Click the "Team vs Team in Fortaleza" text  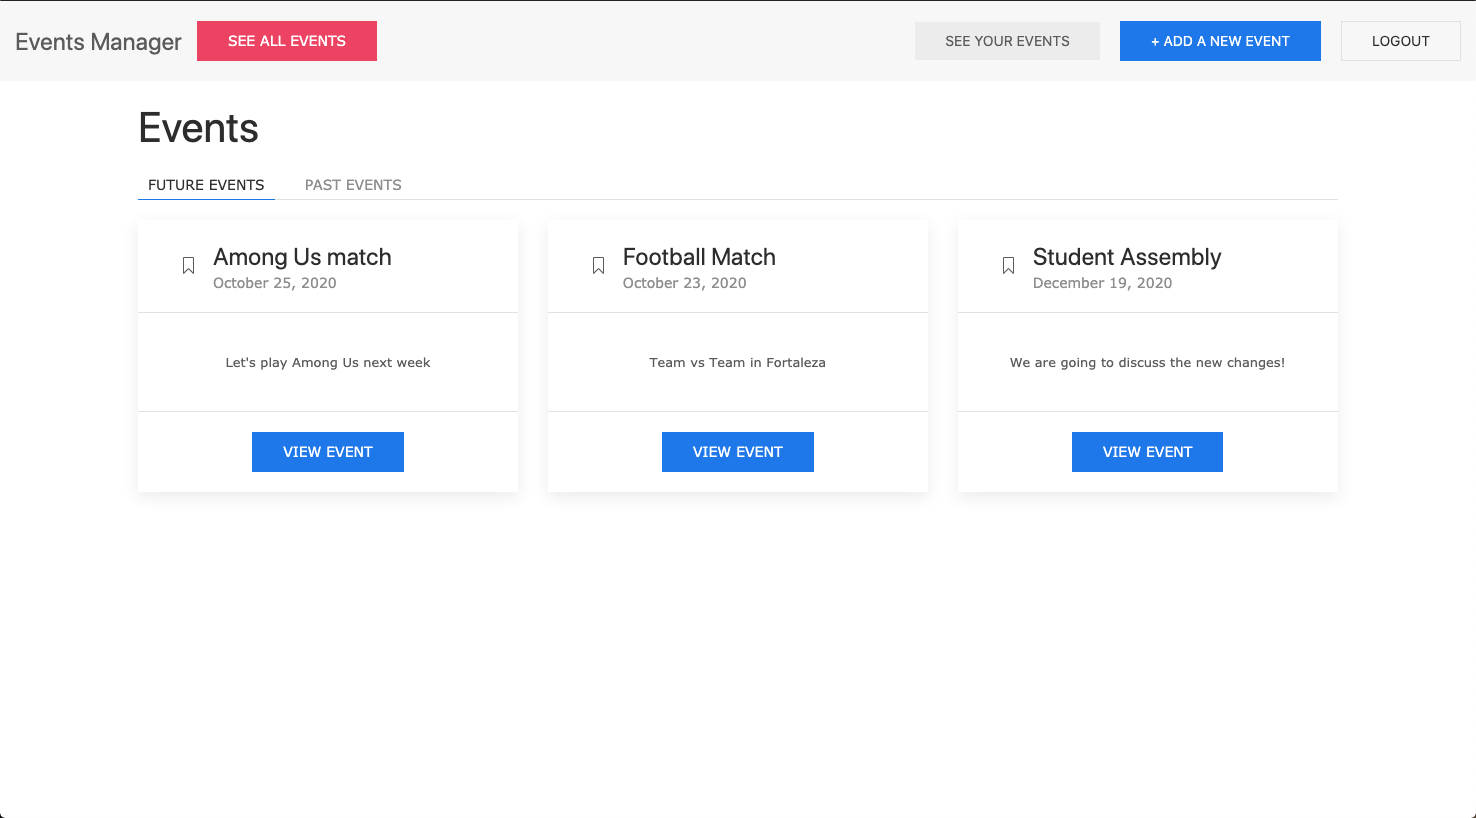[x=737, y=363]
